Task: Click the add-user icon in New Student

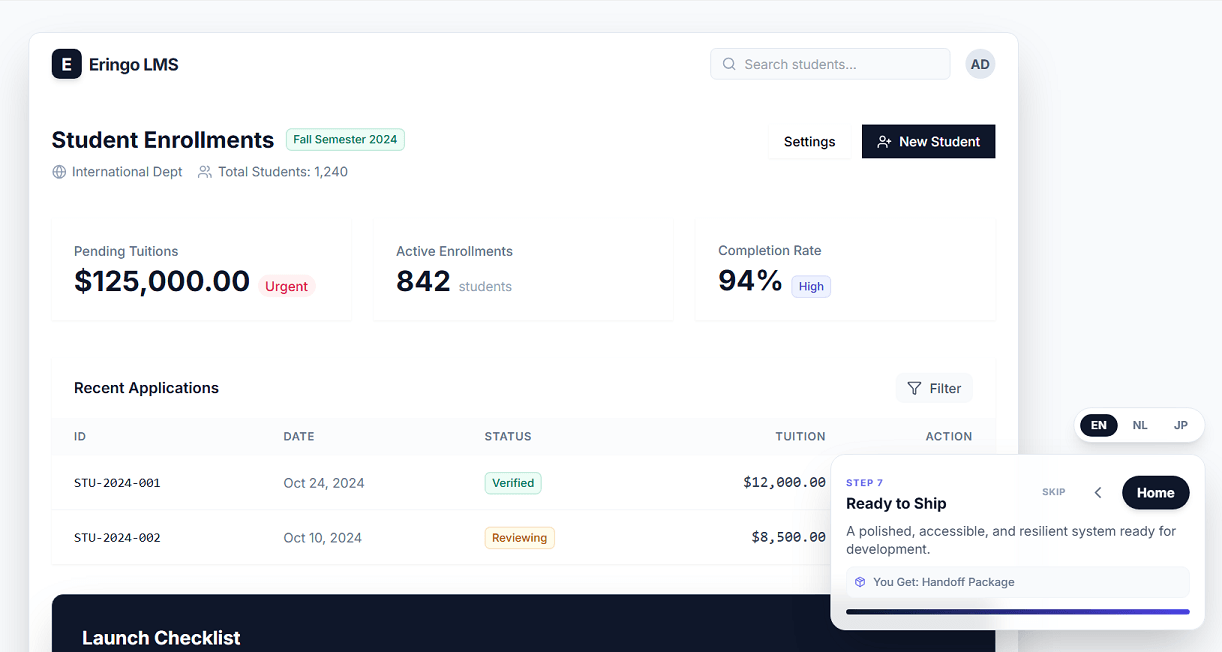Action: [x=884, y=142]
